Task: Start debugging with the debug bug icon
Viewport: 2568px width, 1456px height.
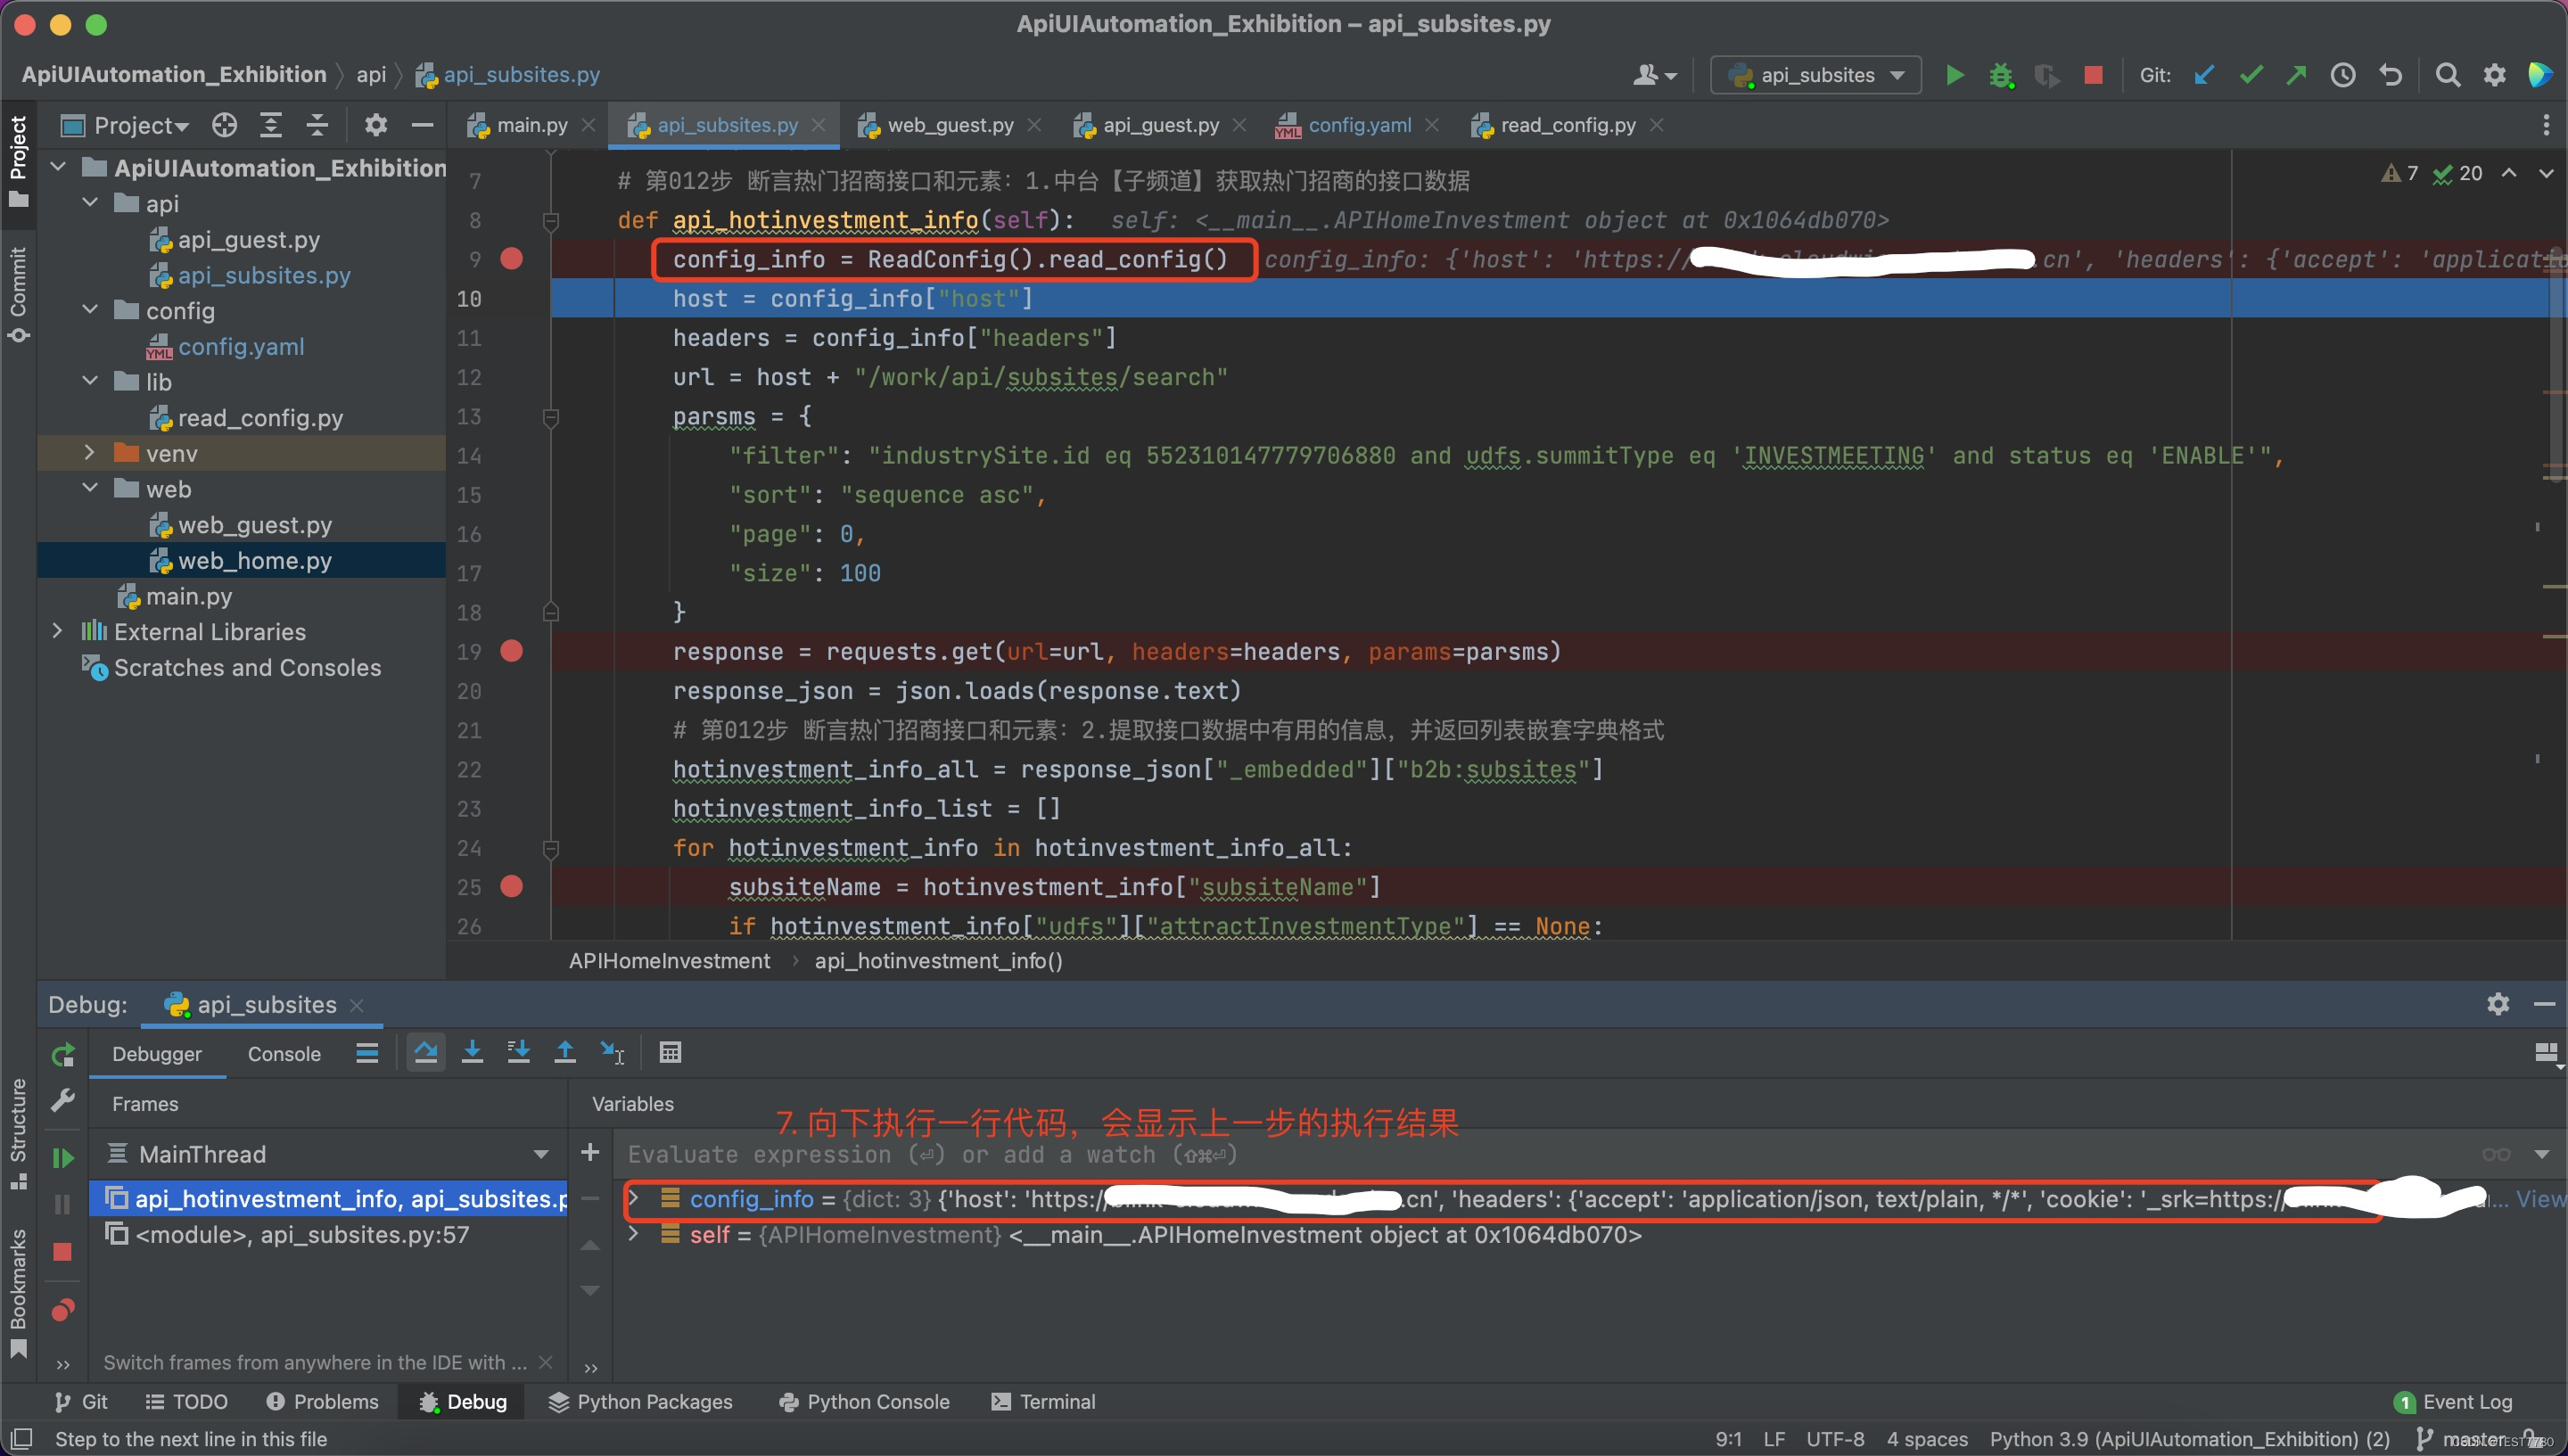Action: pyautogui.click(x=2000, y=74)
